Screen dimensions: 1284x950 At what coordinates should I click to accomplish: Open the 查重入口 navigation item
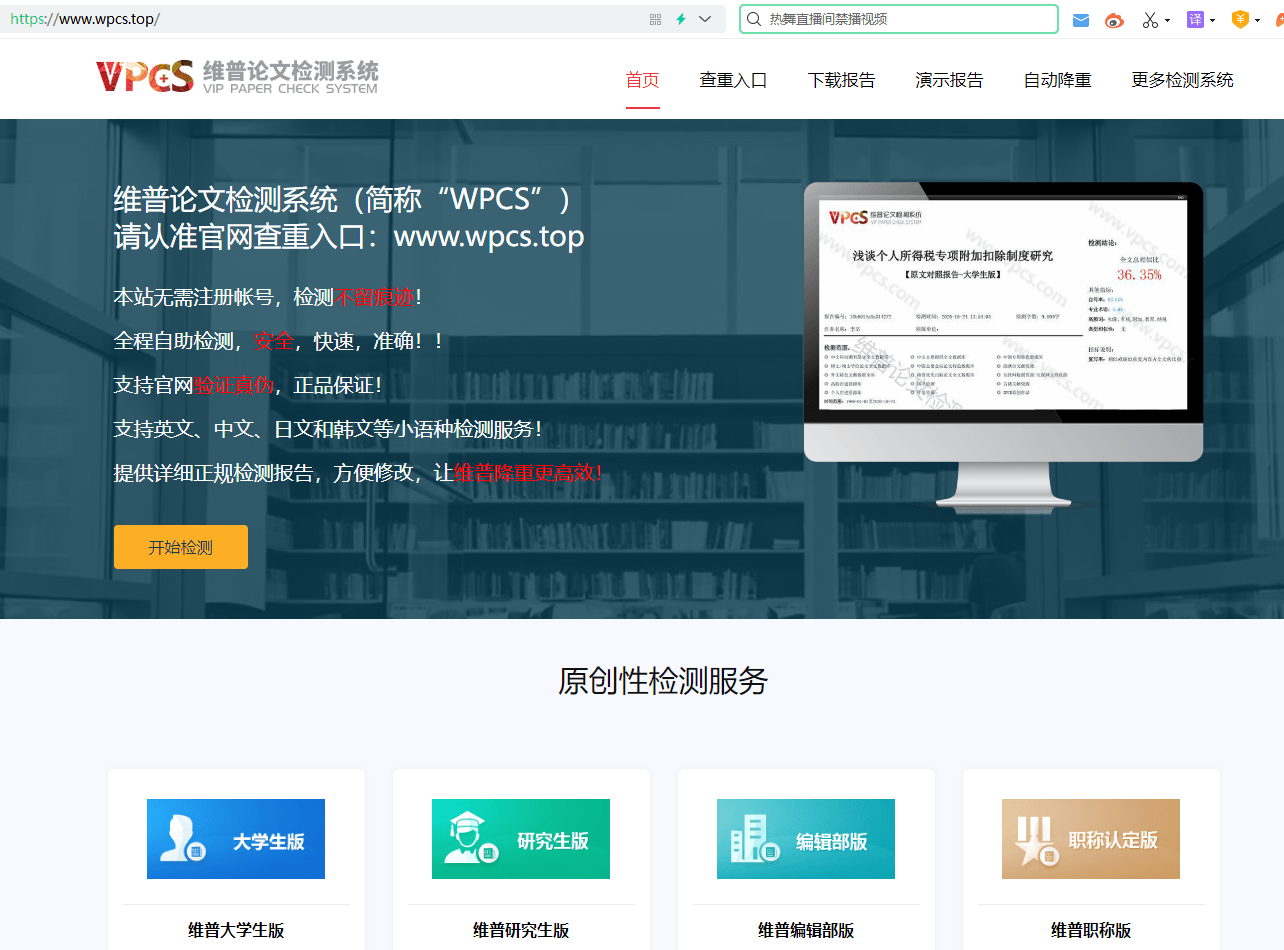point(733,80)
